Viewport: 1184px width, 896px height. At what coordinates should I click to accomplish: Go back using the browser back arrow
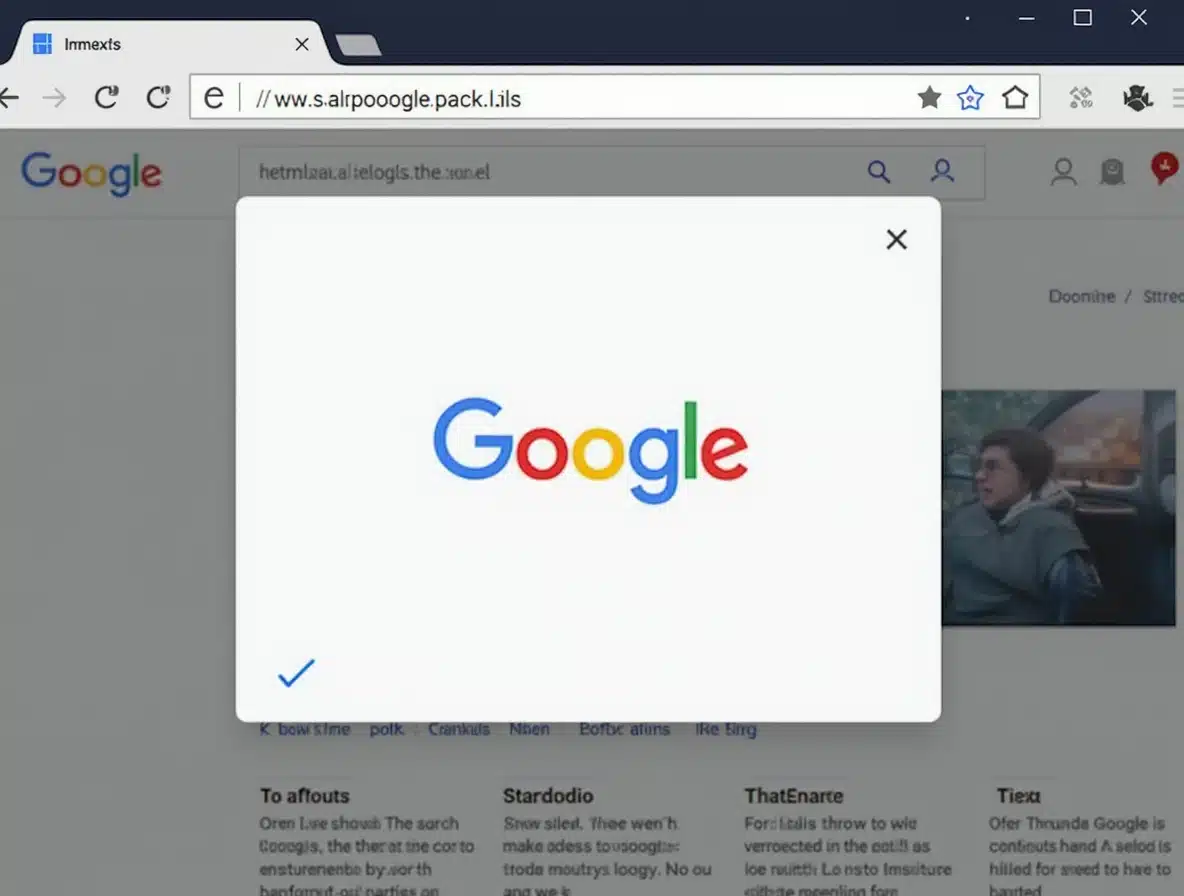9,97
